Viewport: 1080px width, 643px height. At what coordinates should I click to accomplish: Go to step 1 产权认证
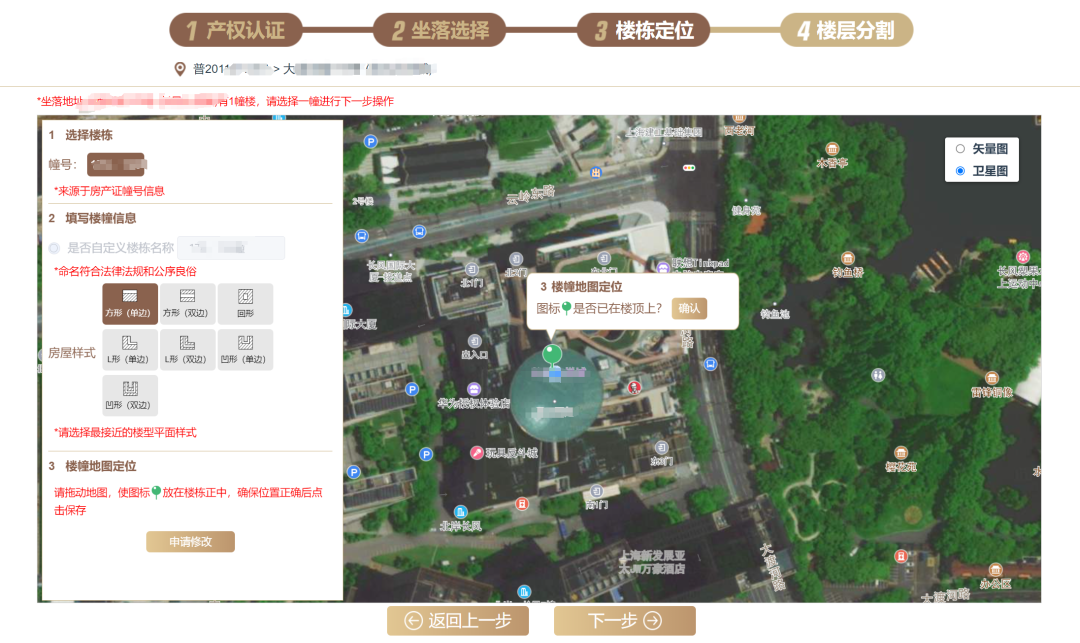tap(235, 30)
